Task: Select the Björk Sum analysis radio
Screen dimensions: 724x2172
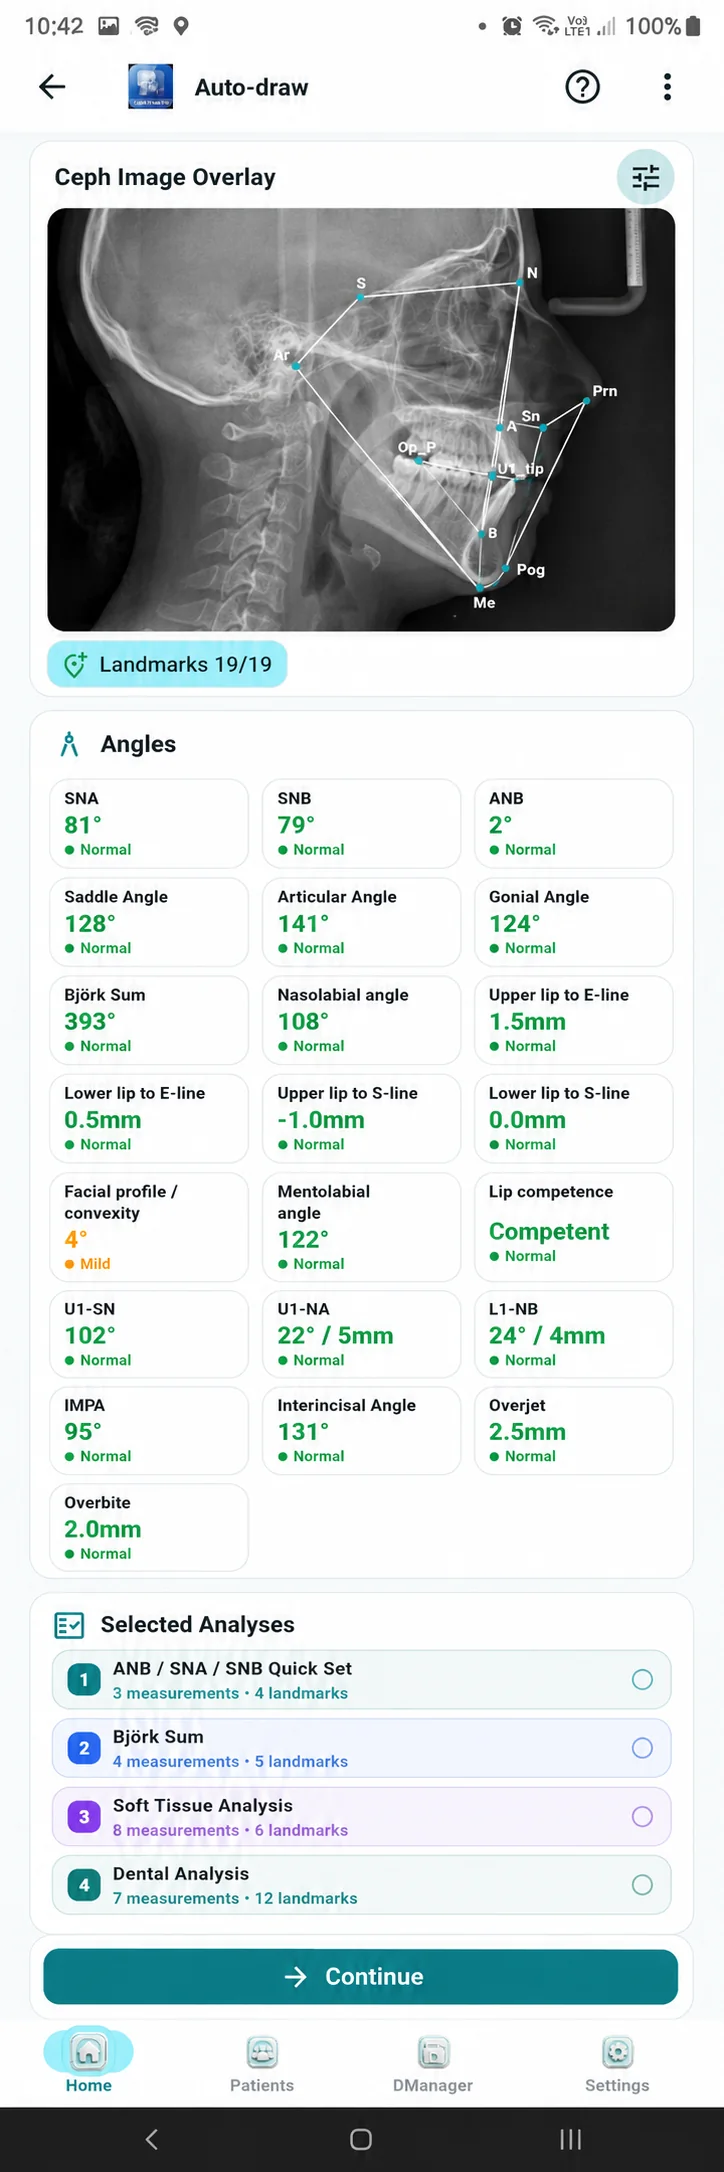Action: point(642,1748)
